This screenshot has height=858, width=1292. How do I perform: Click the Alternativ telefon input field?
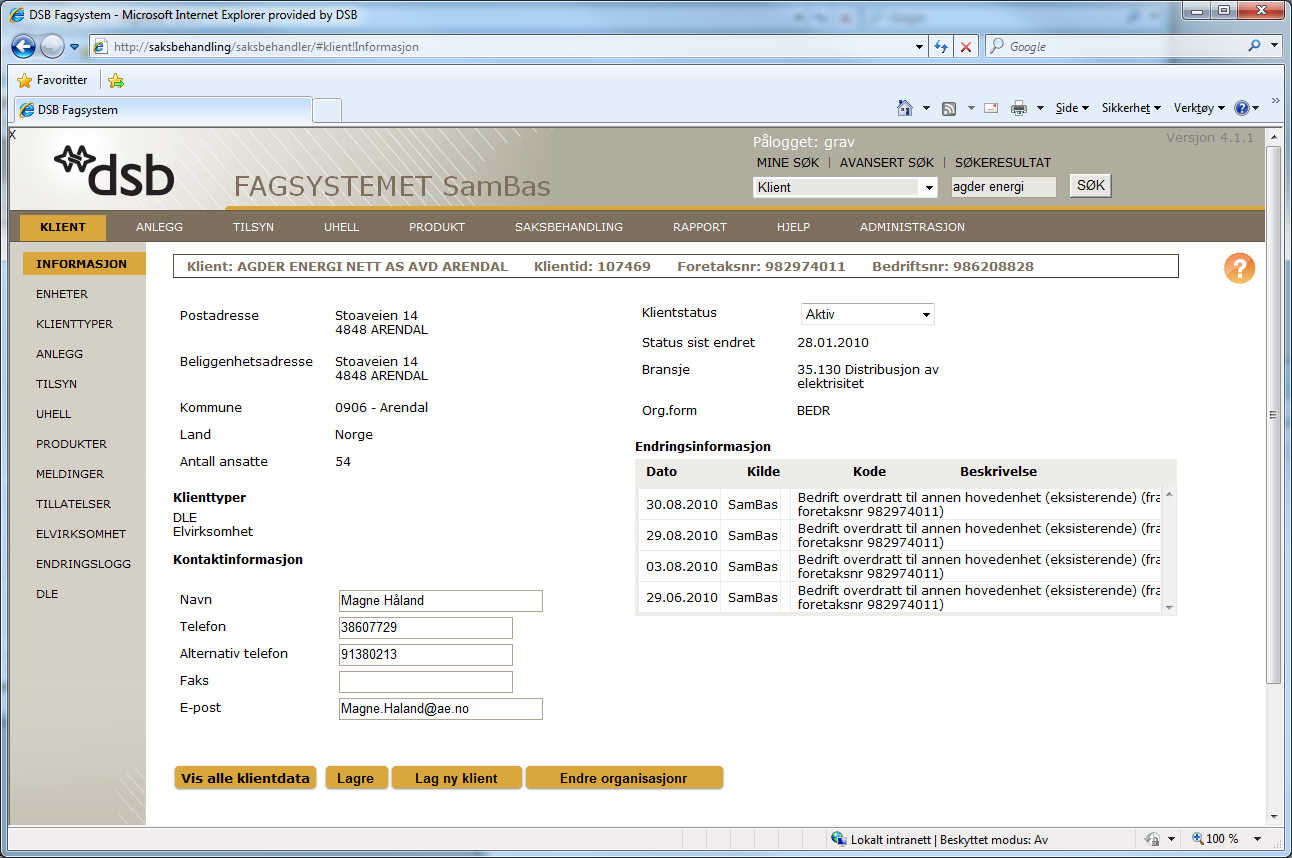pos(426,655)
